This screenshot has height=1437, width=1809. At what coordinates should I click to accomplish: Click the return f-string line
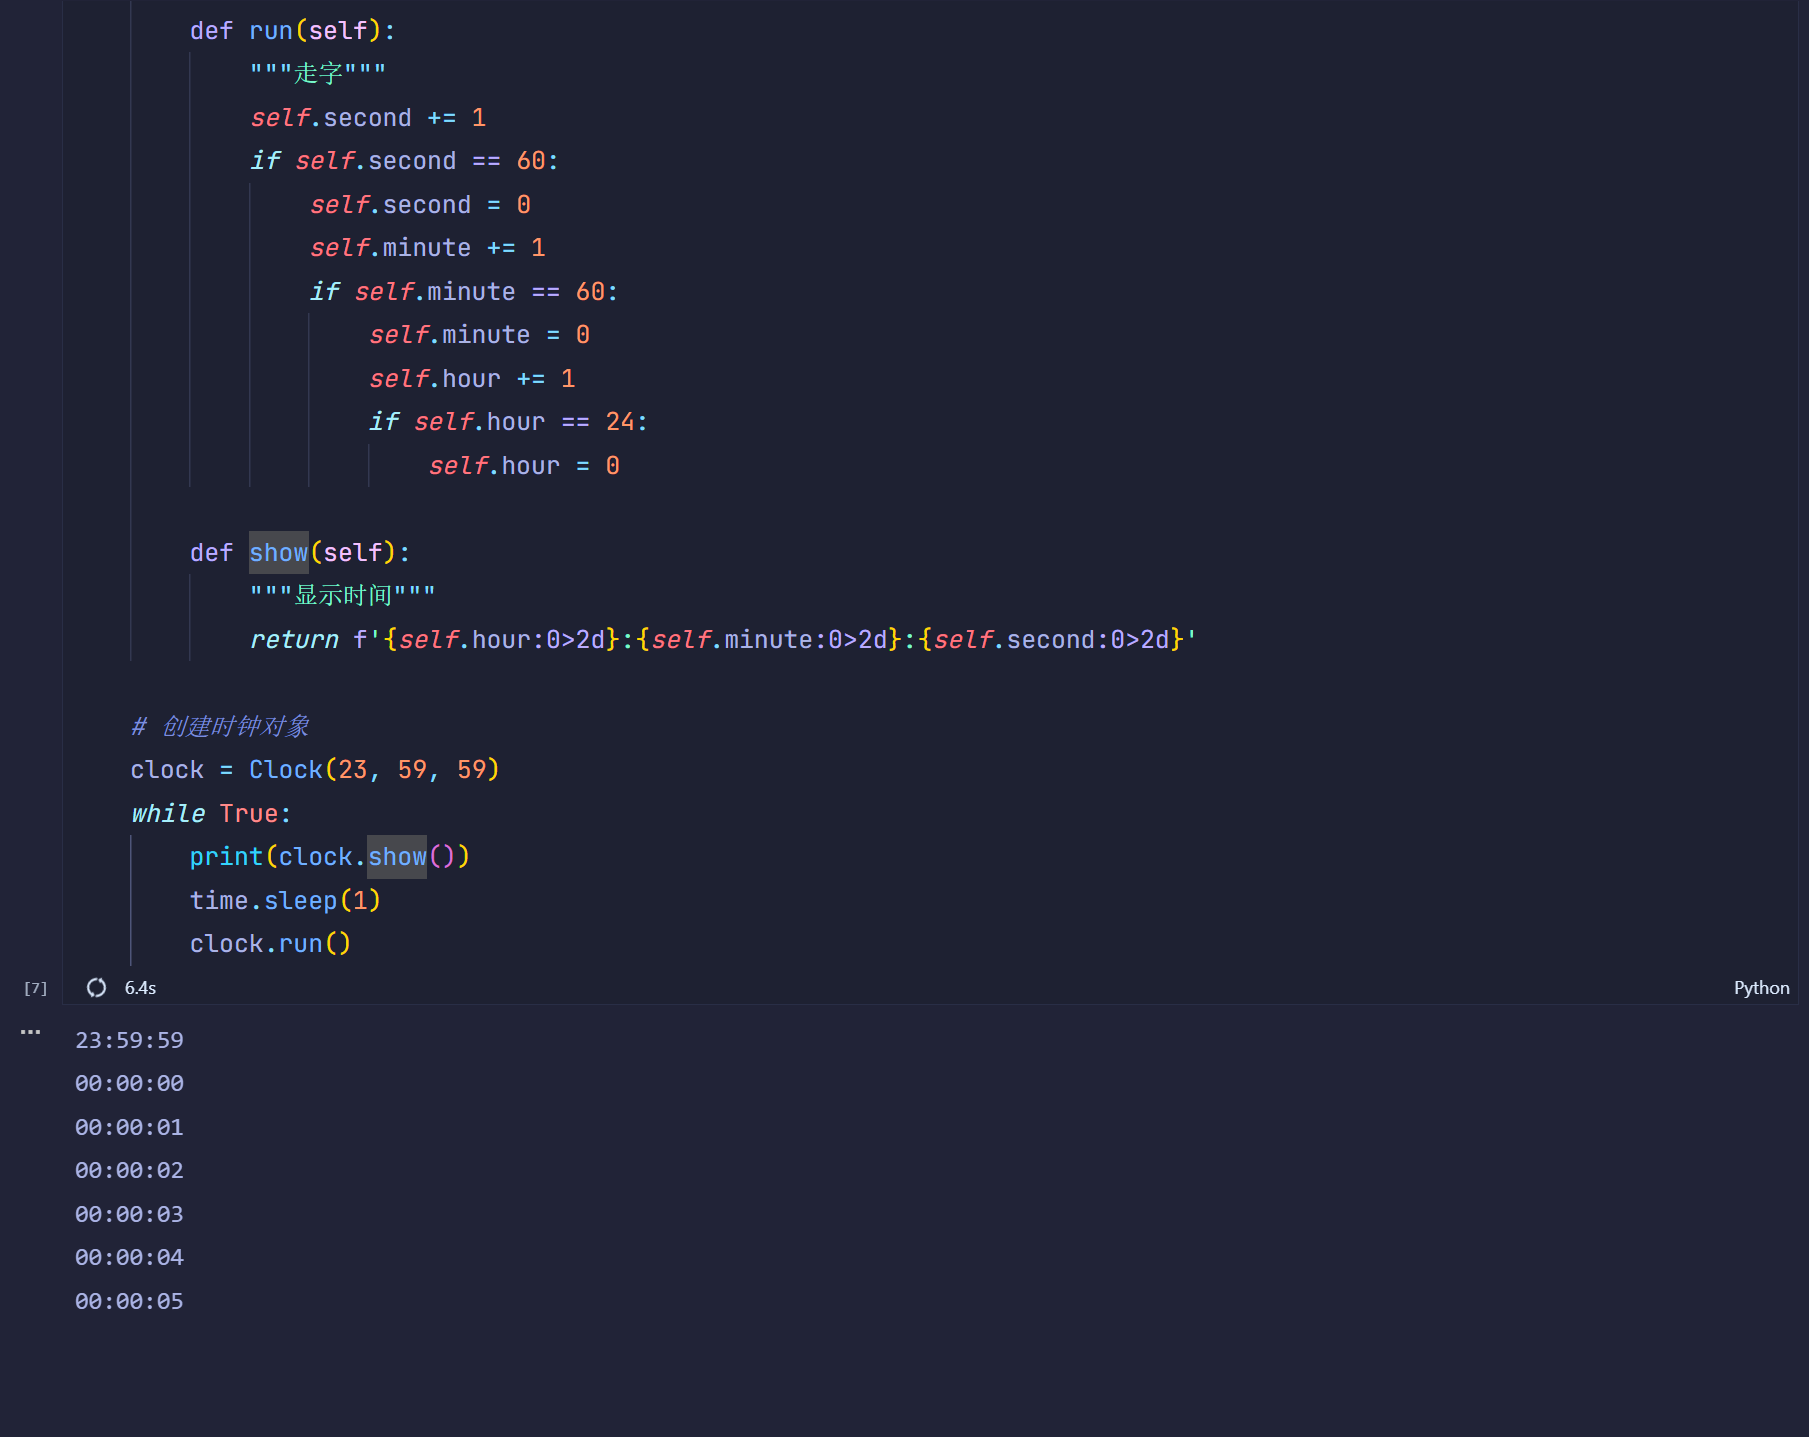point(720,639)
